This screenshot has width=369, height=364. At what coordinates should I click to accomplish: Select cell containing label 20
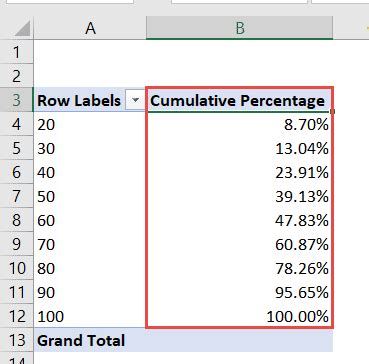coord(90,124)
